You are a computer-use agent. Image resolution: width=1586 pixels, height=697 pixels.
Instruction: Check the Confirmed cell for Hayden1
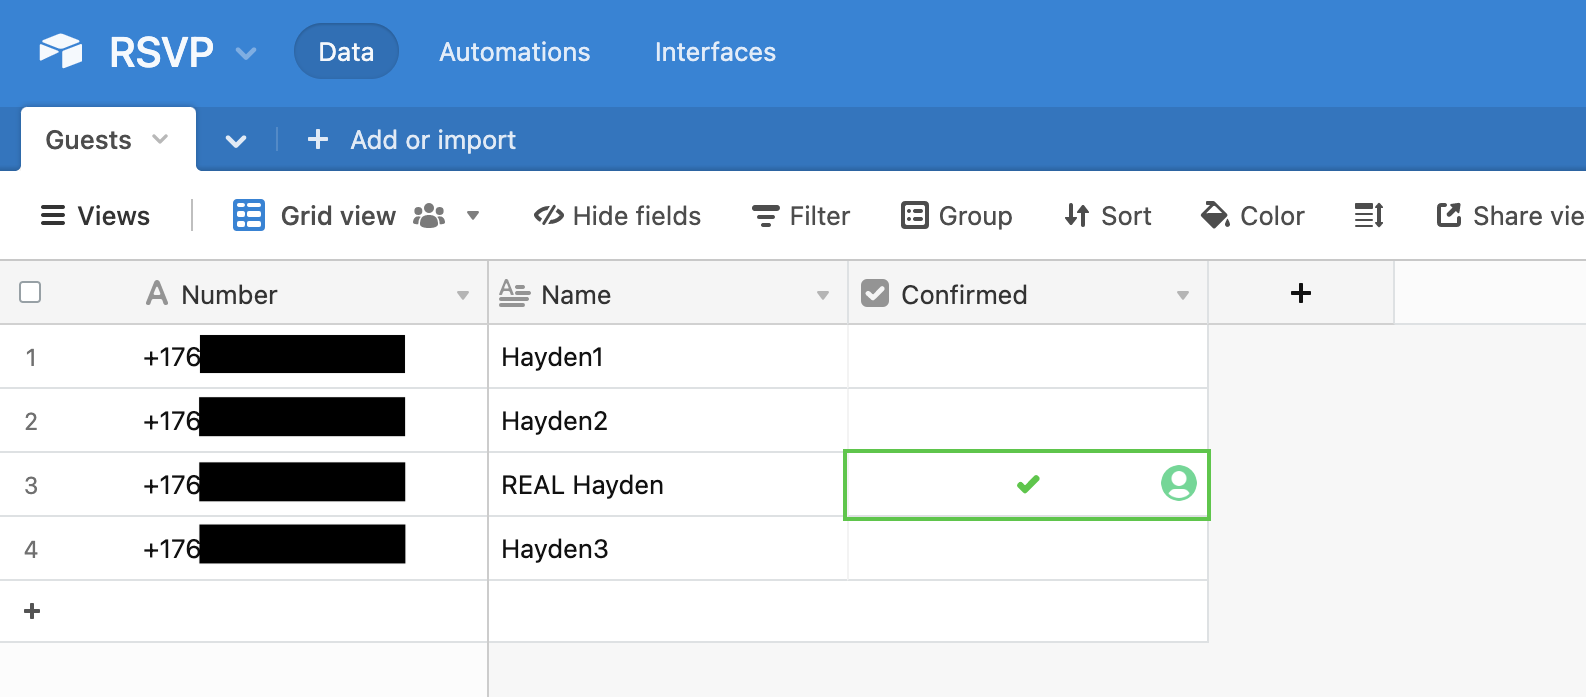click(1027, 357)
